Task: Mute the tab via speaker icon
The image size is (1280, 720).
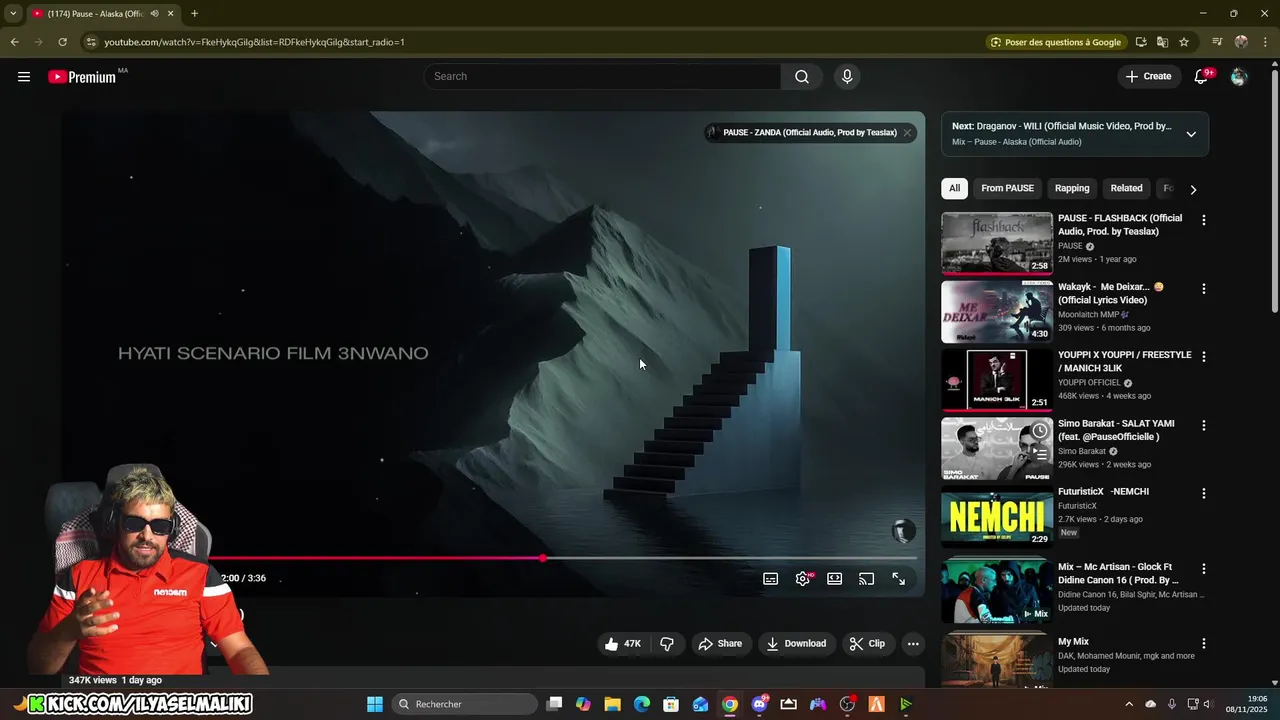Action: [154, 14]
